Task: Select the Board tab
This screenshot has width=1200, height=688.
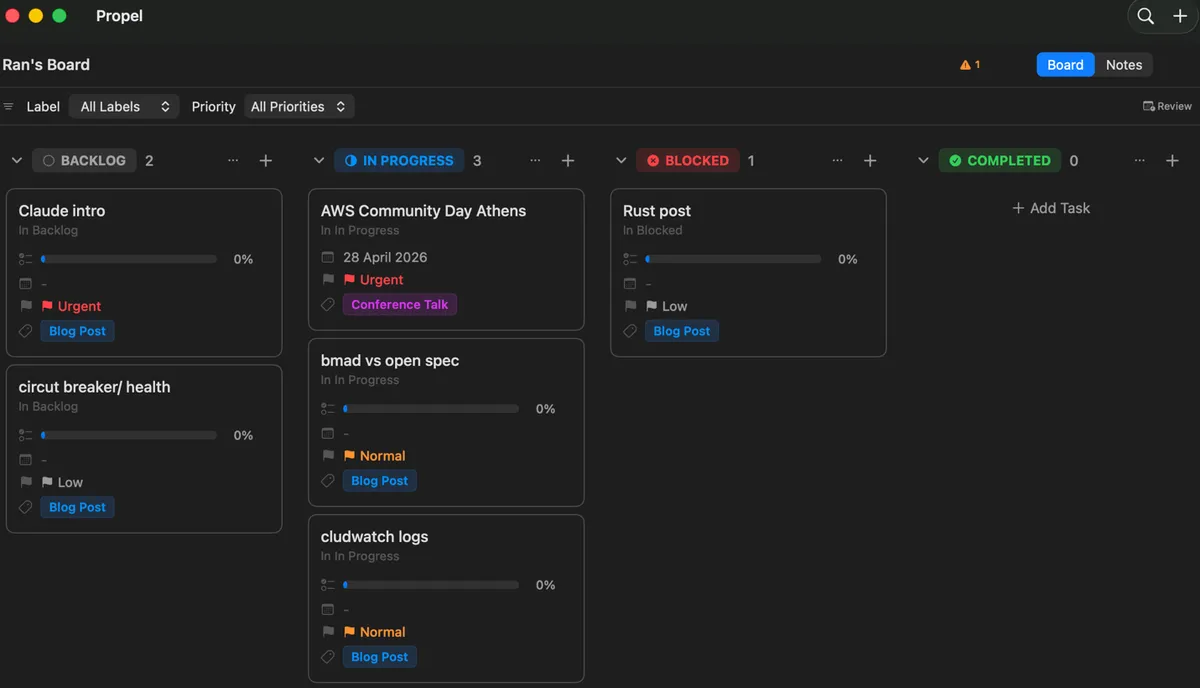Action: click(1064, 64)
